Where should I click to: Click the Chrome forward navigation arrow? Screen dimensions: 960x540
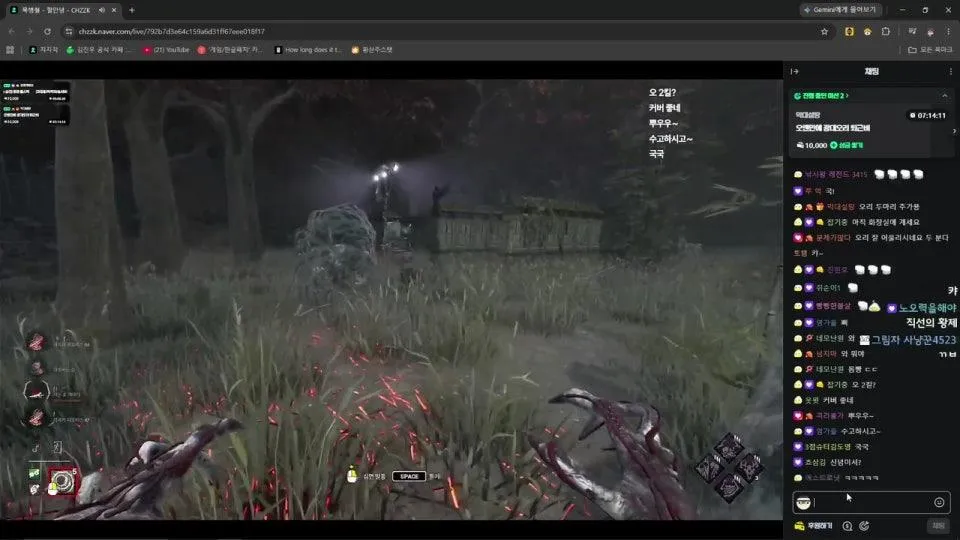tap(29, 31)
